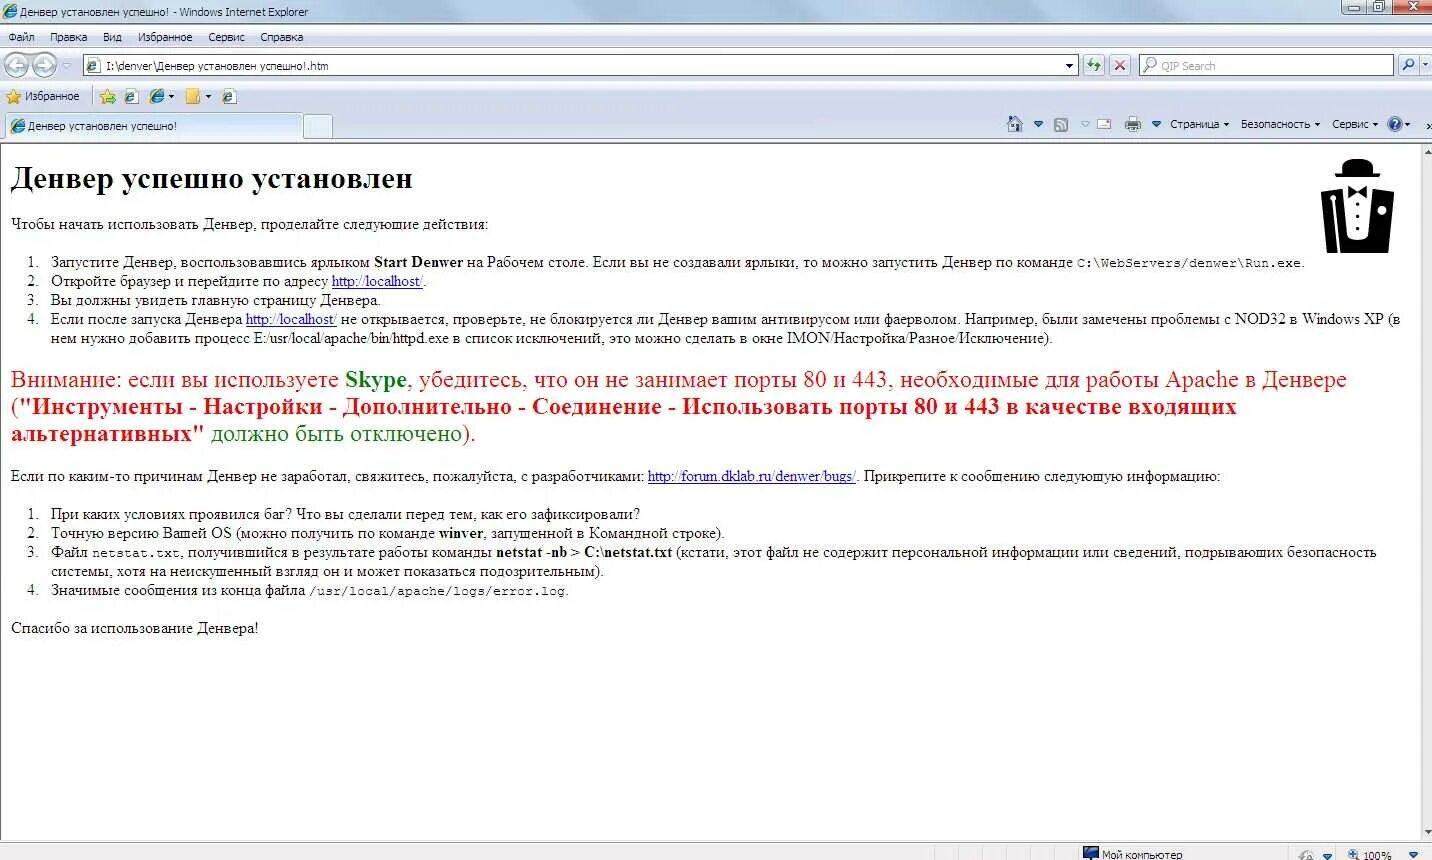1432x860 pixels.
Task: Expand the yellow folder dropdown arrow
Action: point(208,97)
